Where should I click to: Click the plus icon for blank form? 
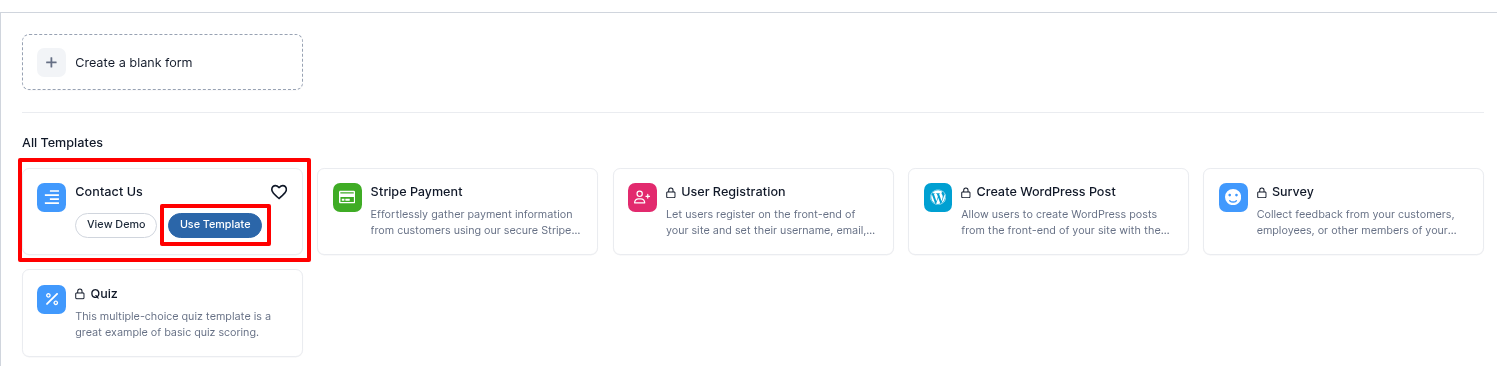tap(51, 62)
